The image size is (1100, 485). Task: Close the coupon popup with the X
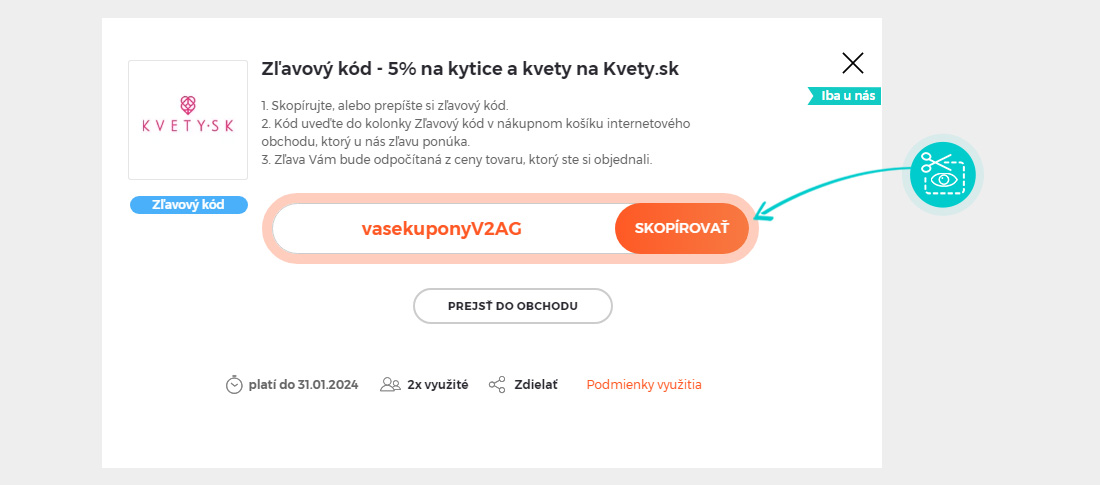coord(852,63)
